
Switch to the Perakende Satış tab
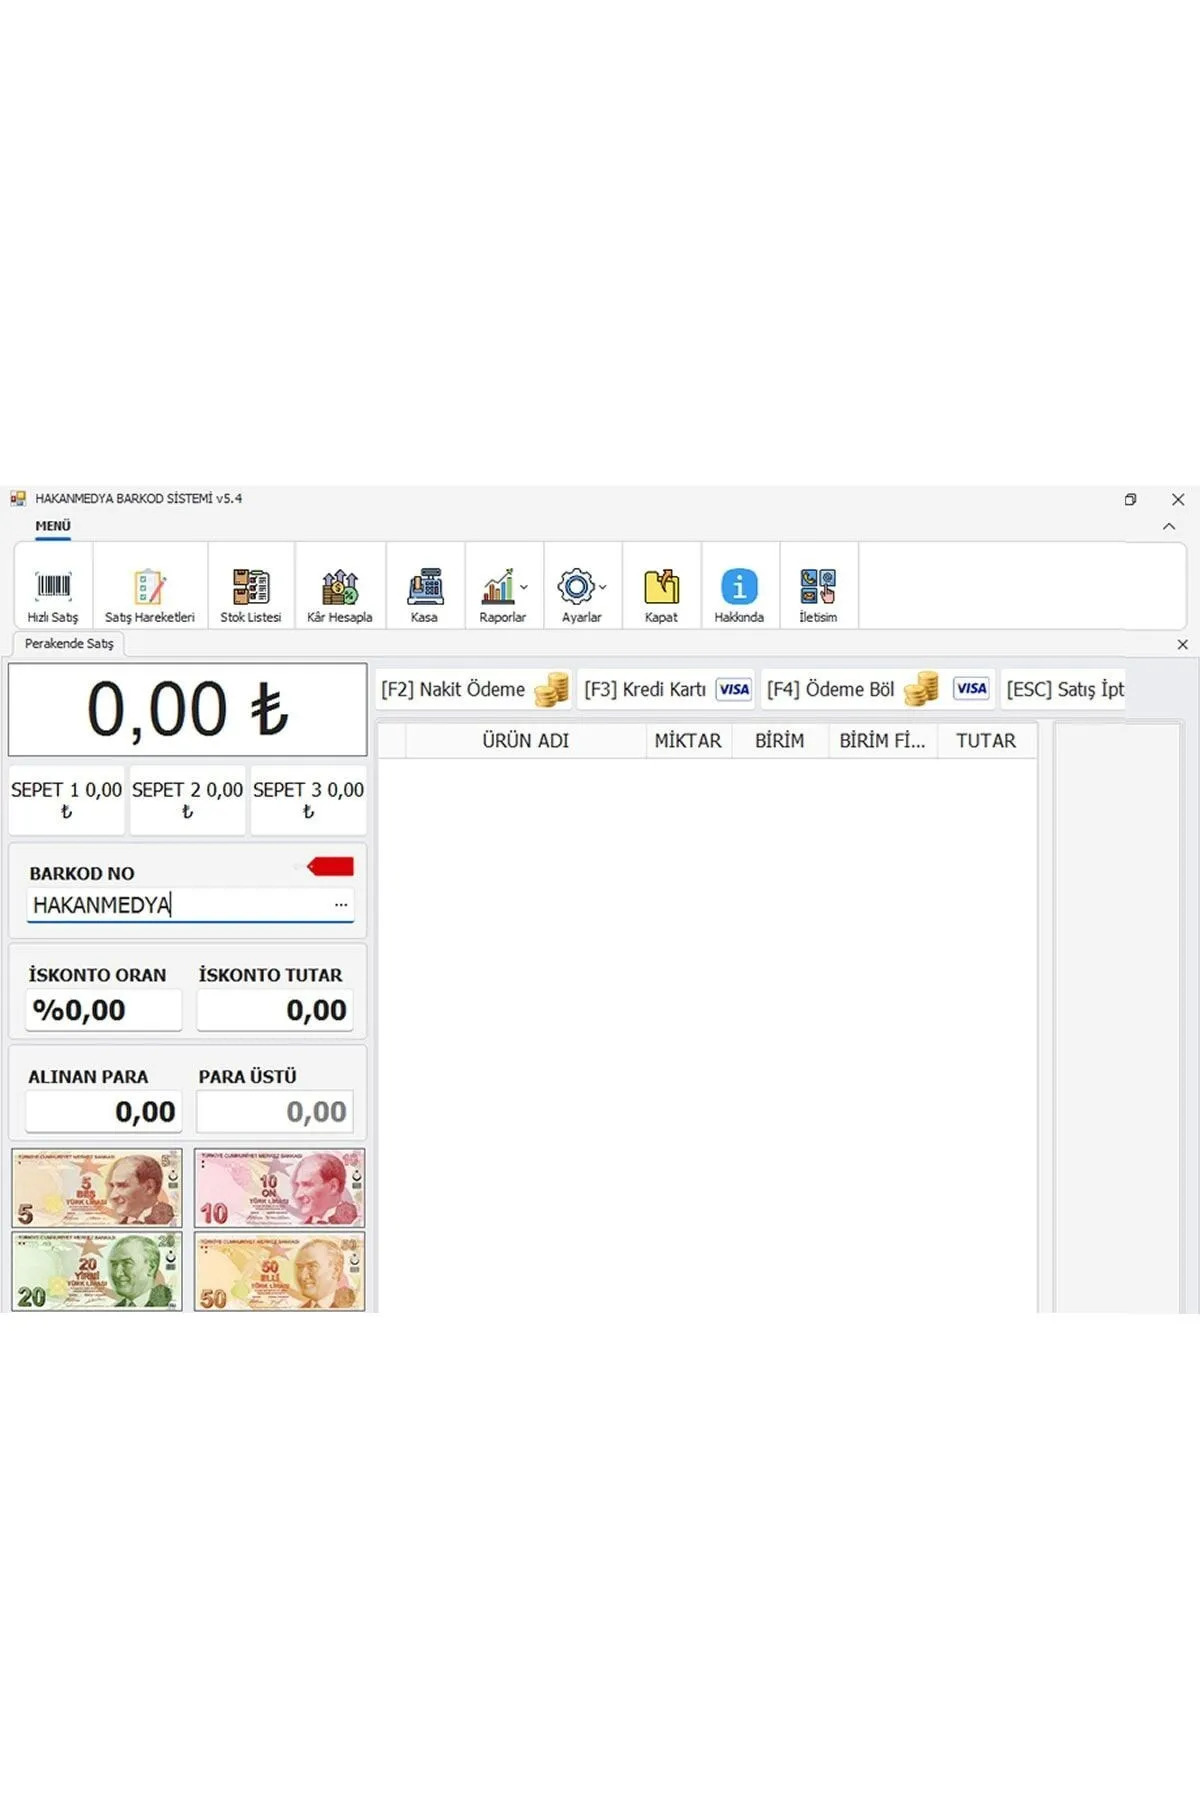tap(69, 644)
